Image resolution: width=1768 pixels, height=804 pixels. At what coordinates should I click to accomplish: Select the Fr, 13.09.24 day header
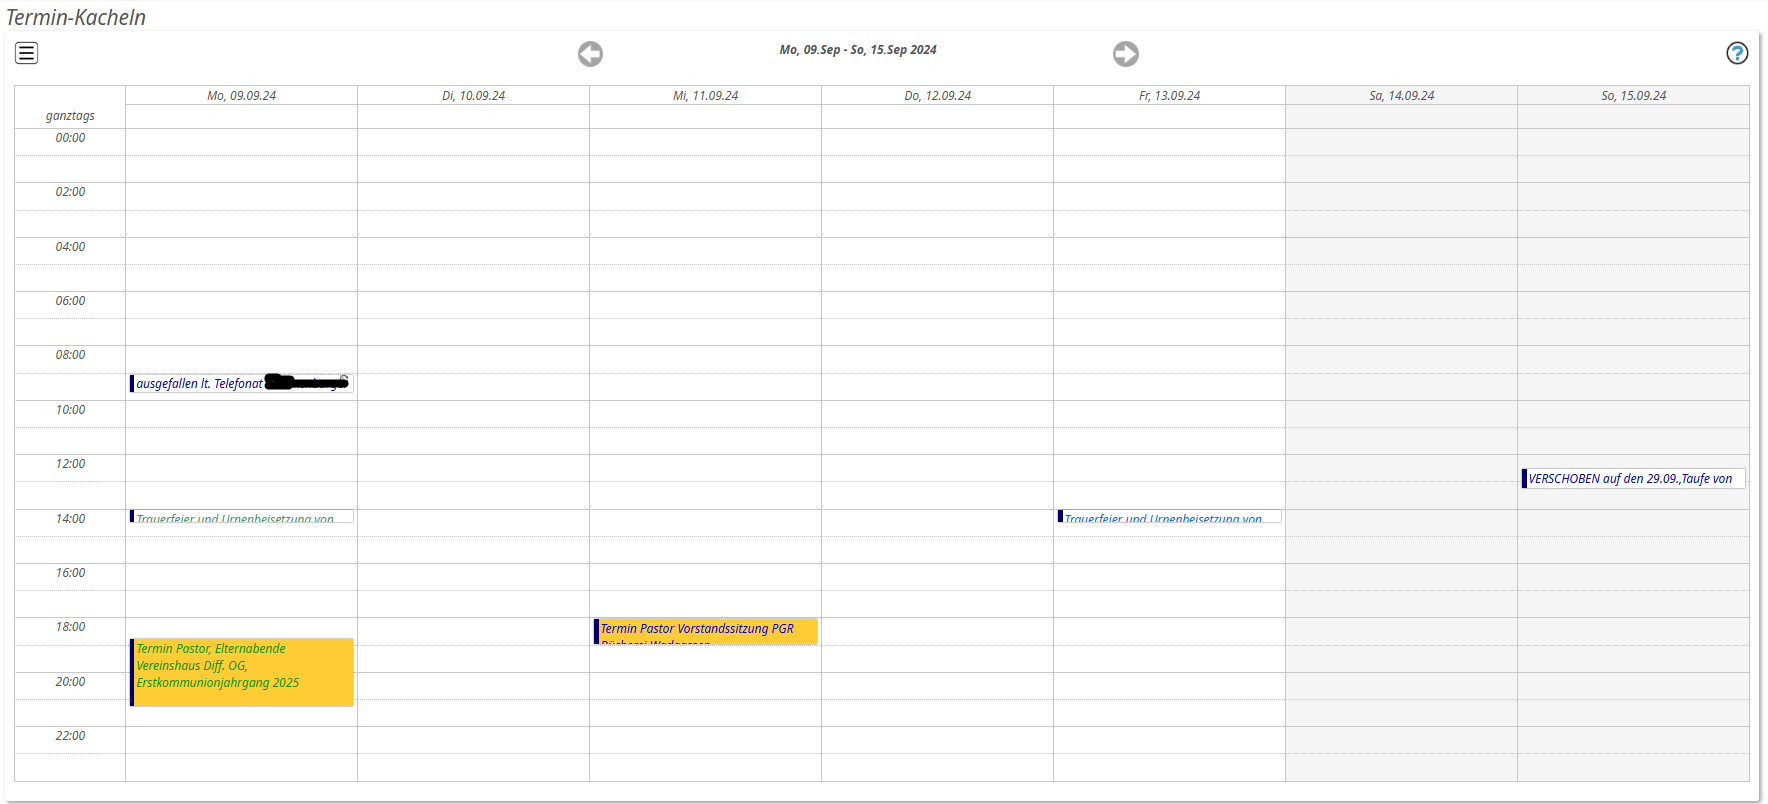click(x=1169, y=96)
